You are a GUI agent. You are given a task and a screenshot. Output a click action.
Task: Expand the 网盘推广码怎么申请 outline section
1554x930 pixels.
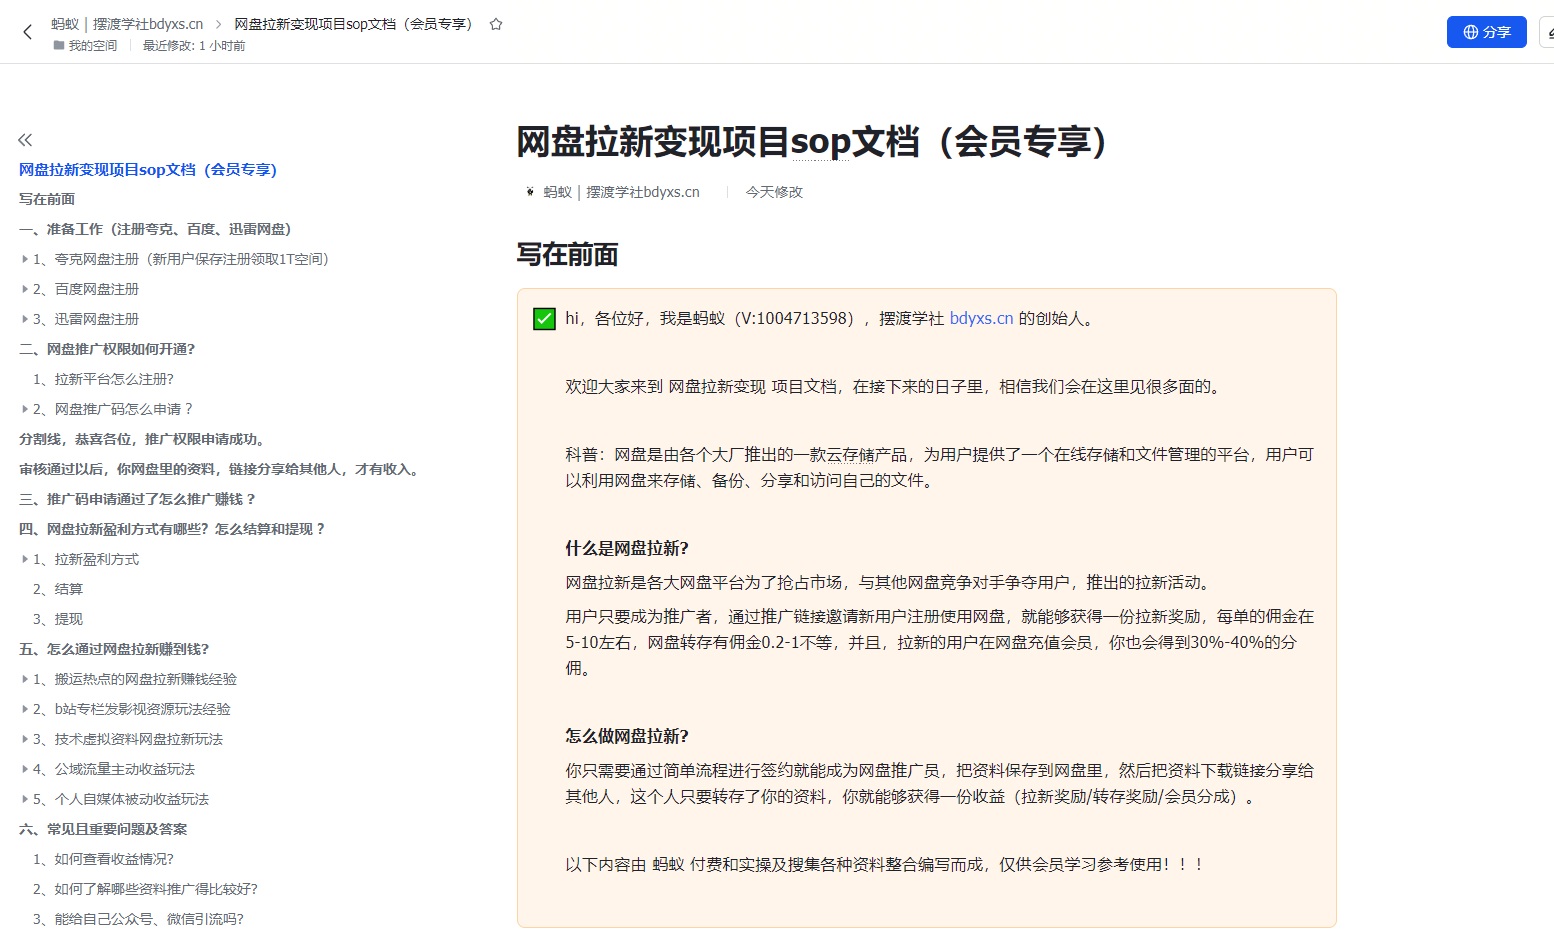[25, 409]
